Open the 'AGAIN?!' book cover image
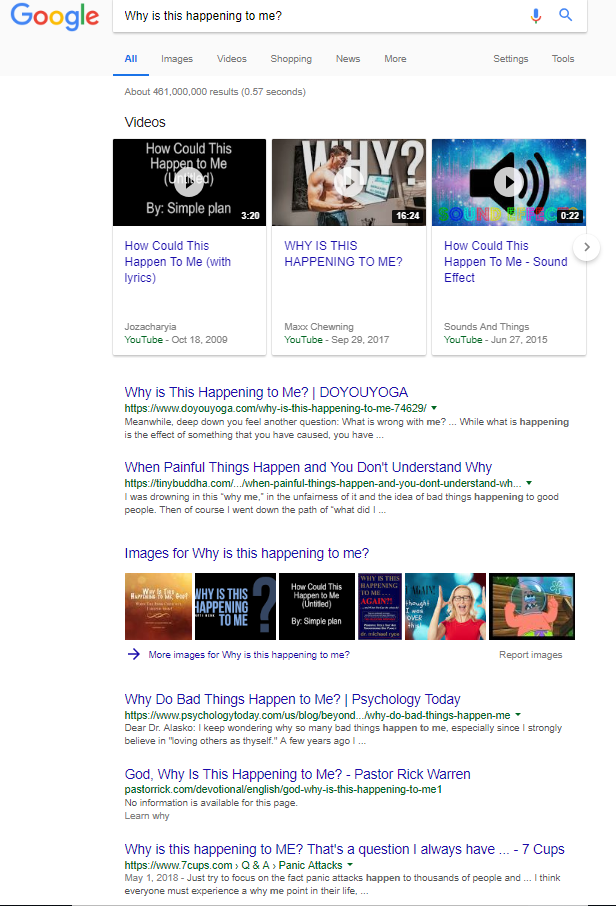 (380, 607)
